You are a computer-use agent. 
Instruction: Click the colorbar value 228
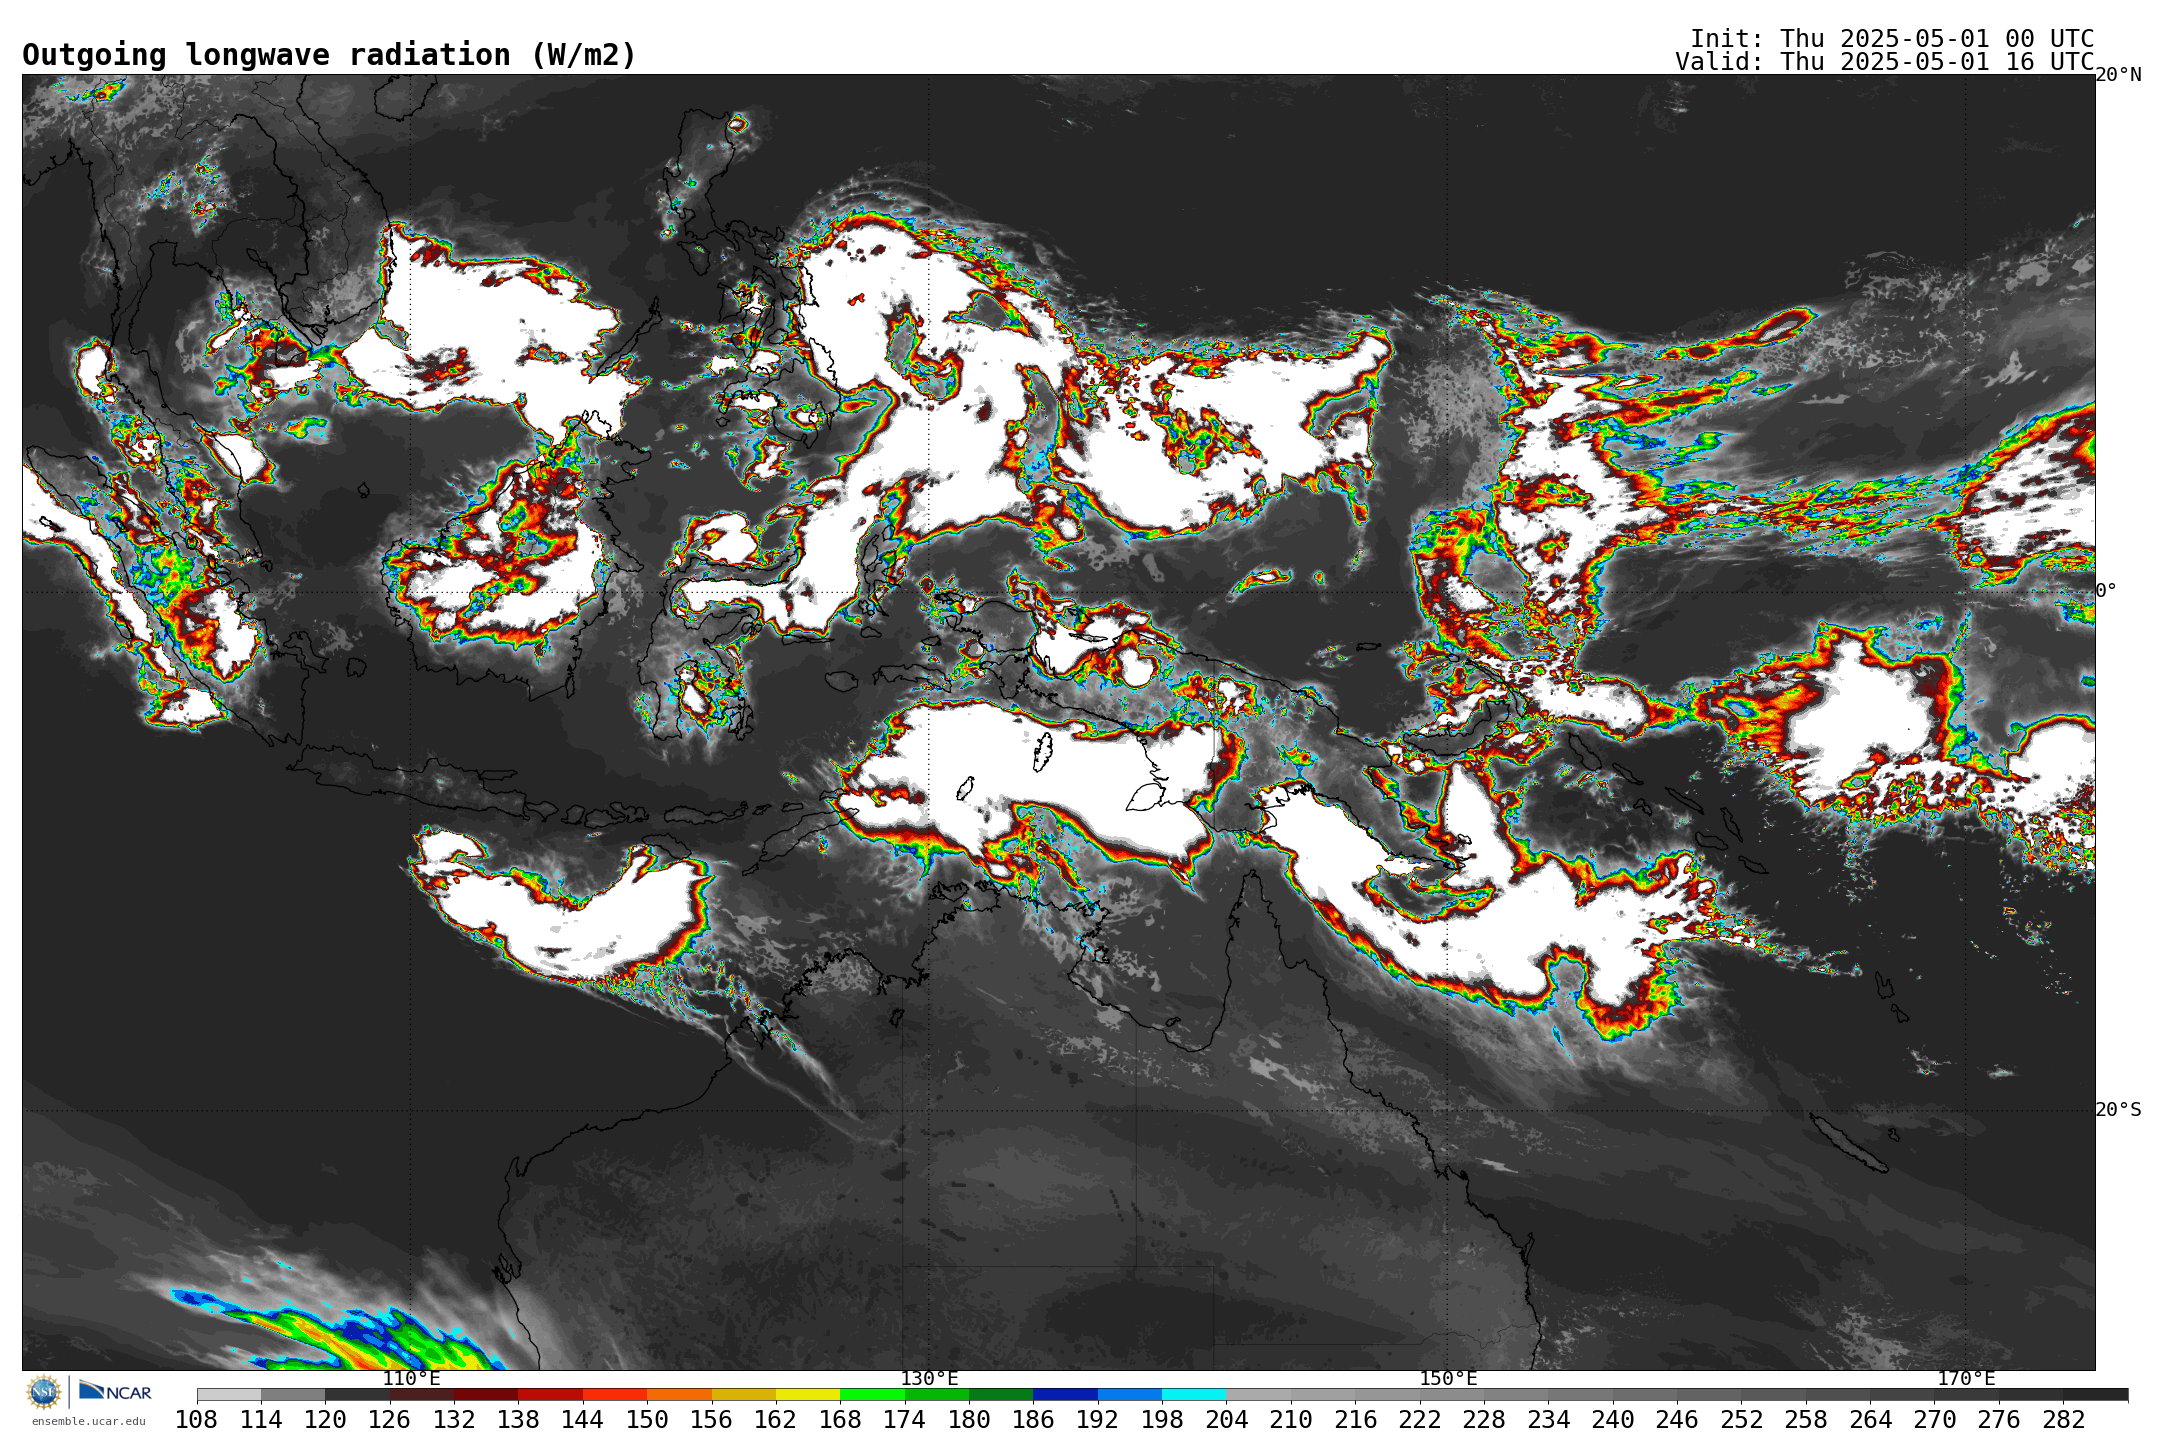click(x=1484, y=1419)
